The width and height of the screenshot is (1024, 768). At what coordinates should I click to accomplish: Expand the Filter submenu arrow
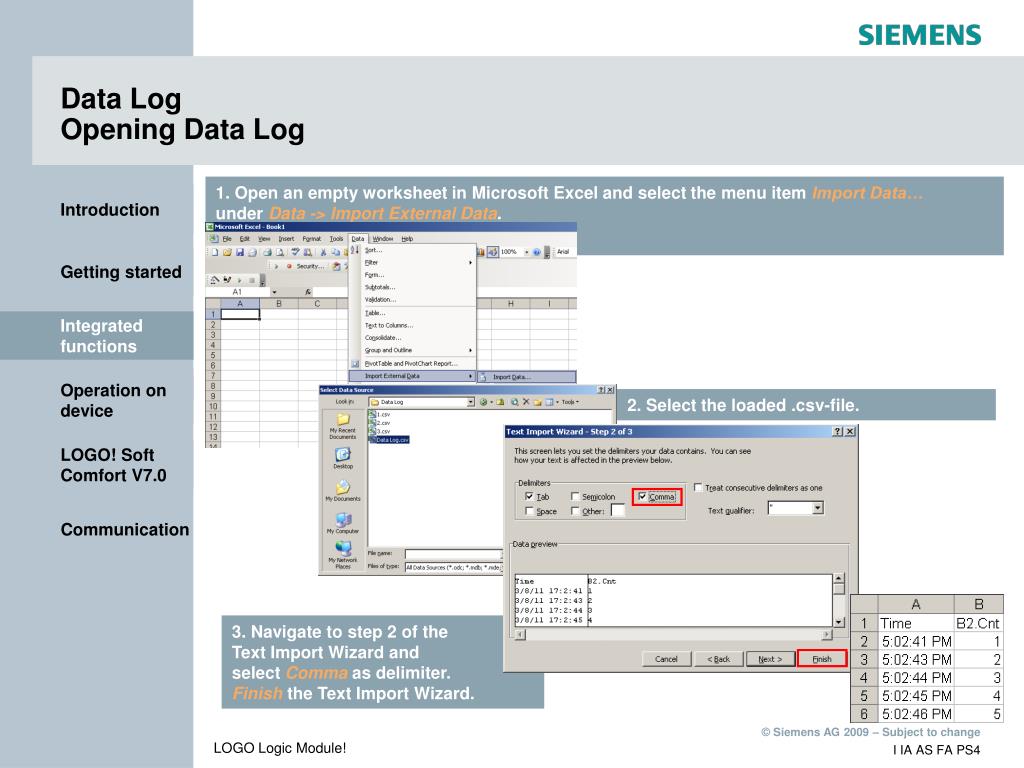point(470,263)
